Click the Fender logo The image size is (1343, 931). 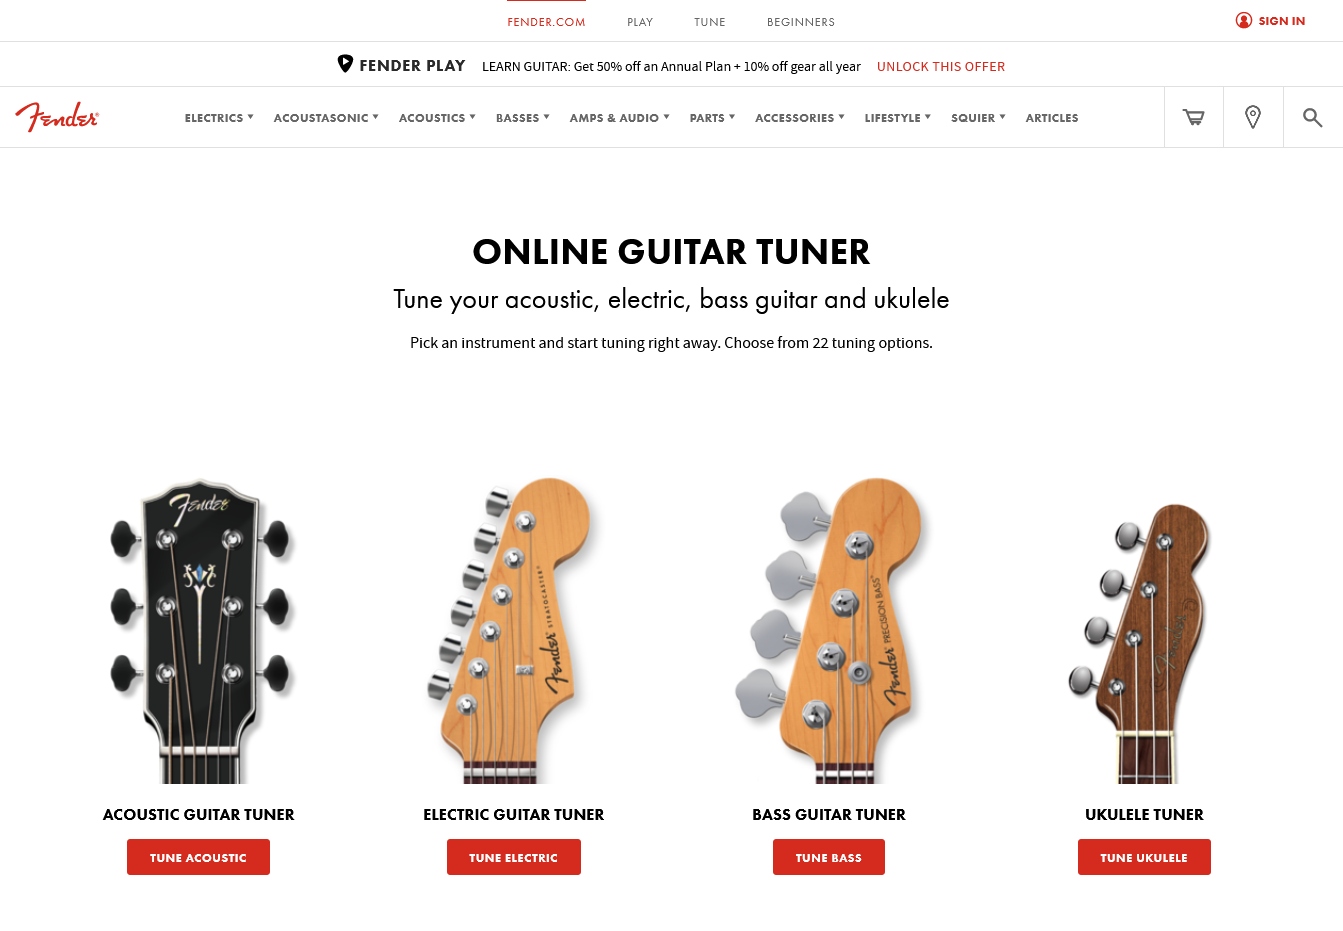[57, 117]
